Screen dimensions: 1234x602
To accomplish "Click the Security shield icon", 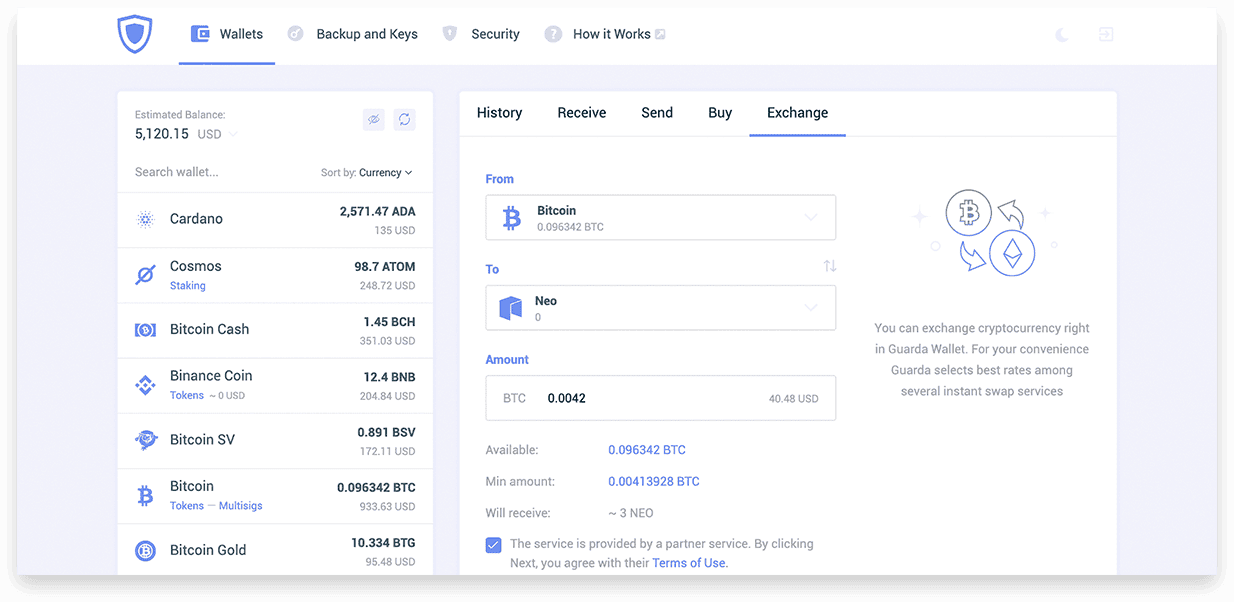I will 450,34.
